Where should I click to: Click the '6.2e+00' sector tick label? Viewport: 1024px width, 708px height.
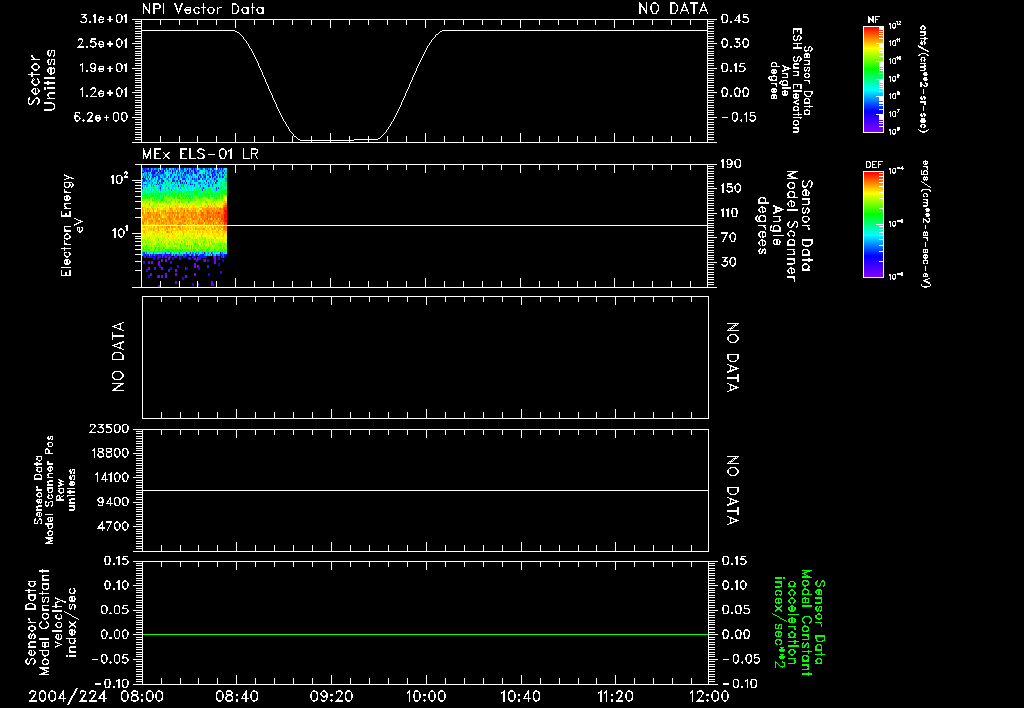[103, 117]
